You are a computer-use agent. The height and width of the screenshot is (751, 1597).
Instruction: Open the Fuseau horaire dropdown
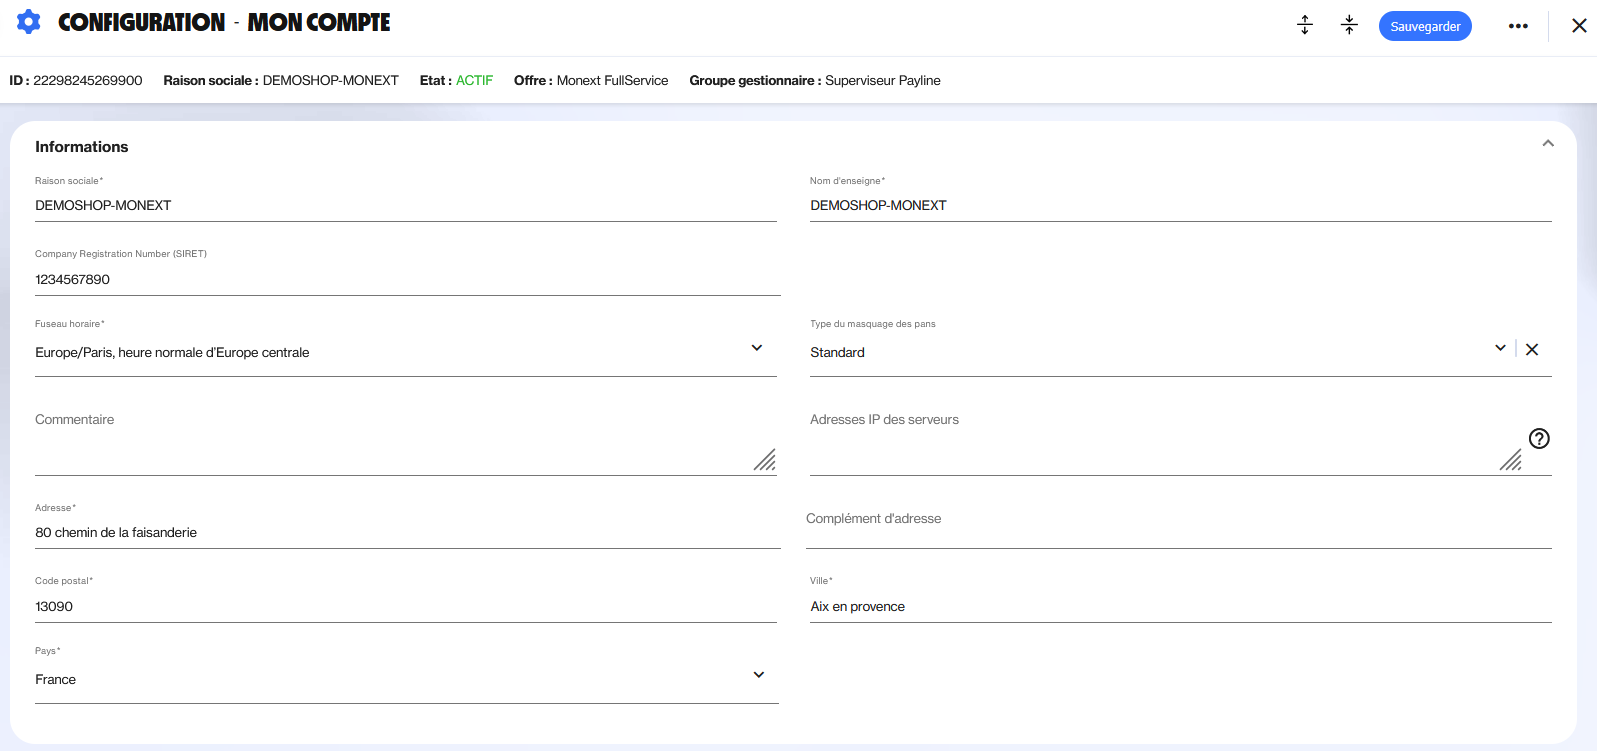pyautogui.click(x=757, y=348)
